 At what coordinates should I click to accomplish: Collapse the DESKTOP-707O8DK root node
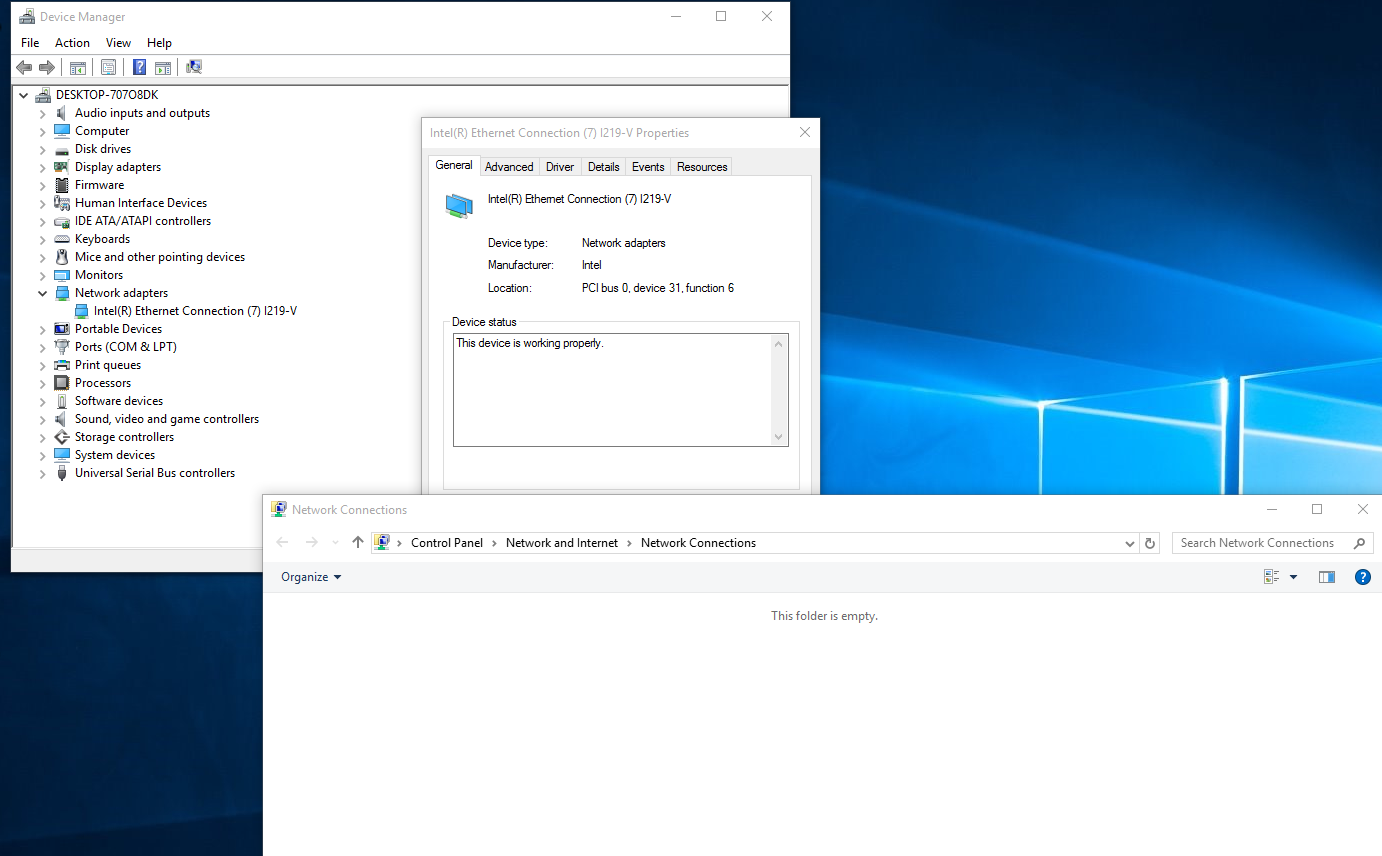coord(23,95)
